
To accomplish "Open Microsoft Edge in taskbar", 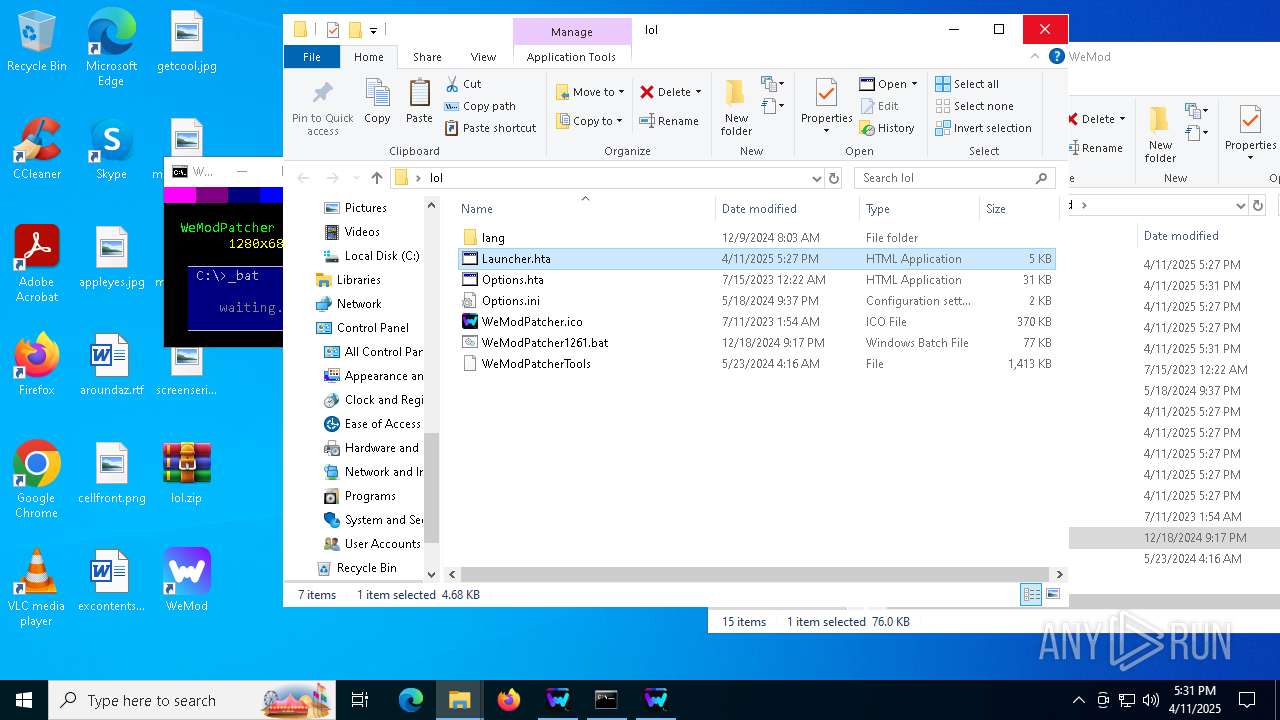I will [x=411, y=700].
